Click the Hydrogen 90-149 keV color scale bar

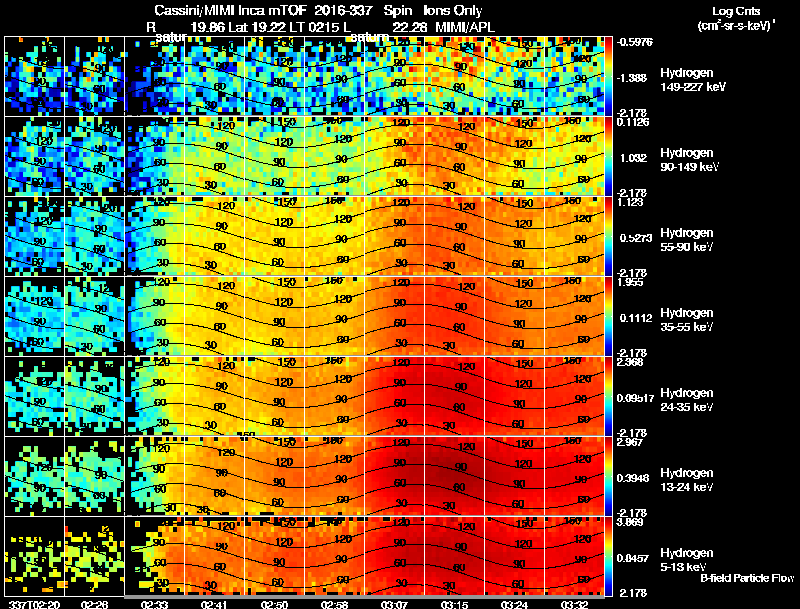tap(608, 156)
